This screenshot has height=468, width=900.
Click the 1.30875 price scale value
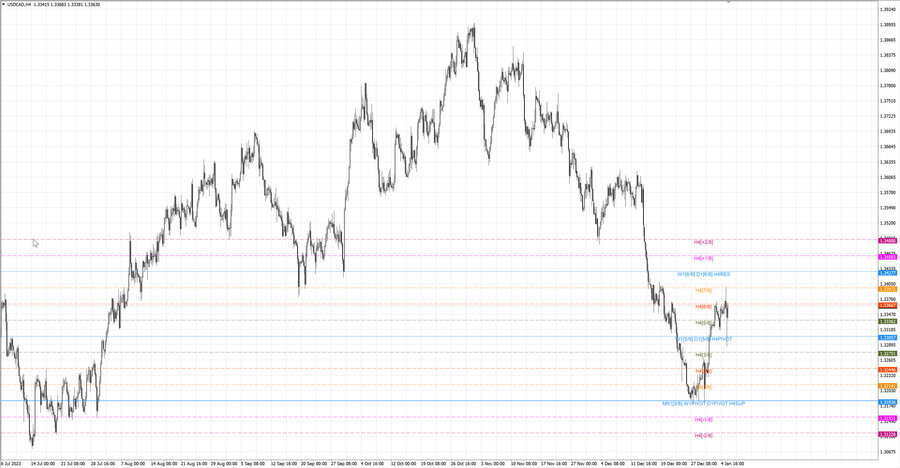coord(887,452)
